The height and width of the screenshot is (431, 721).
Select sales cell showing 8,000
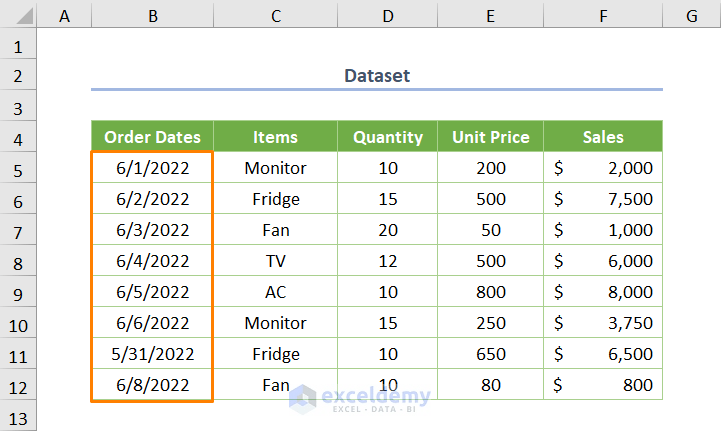point(603,291)
